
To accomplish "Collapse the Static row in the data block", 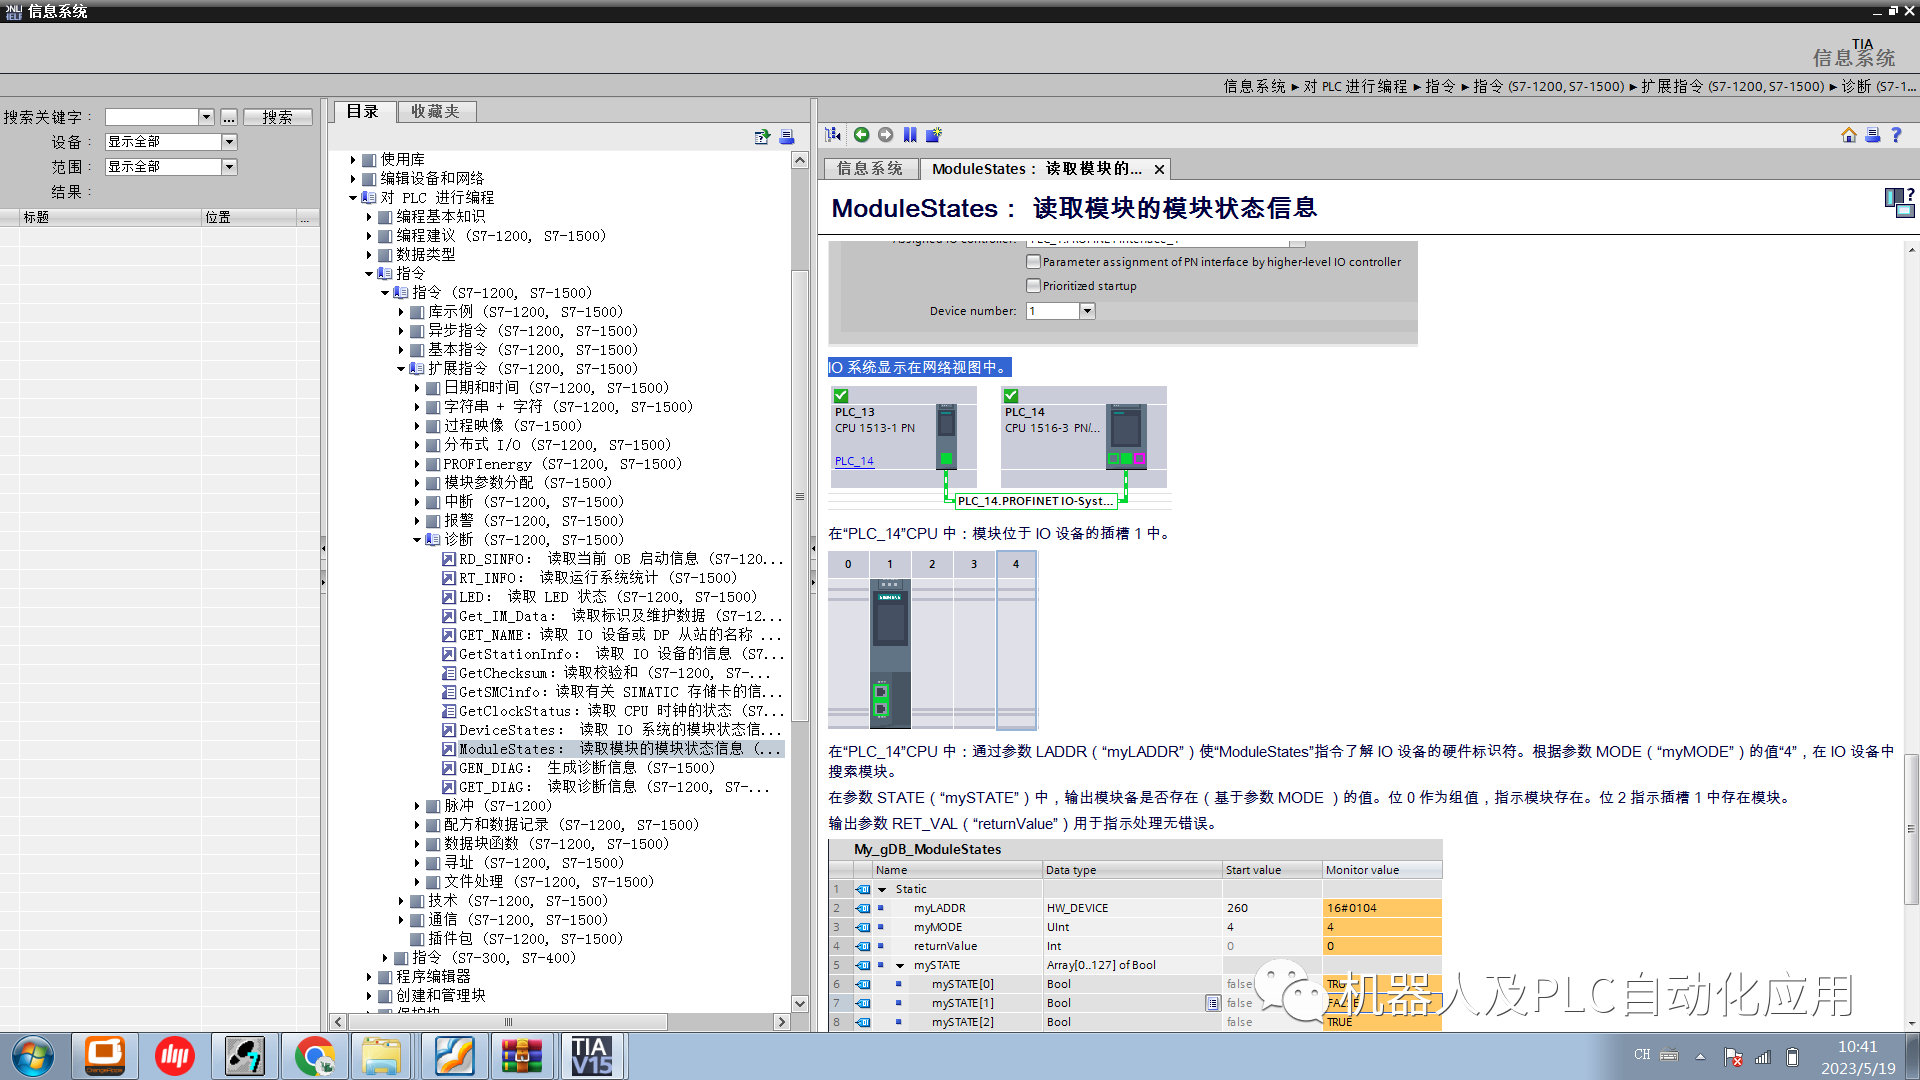I will [x=882, y=889].
